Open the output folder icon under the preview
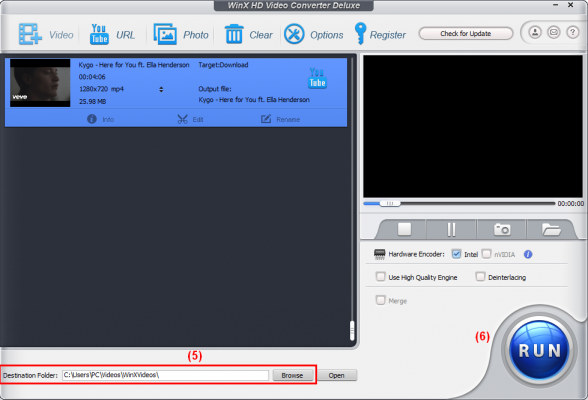 pos(551,229)
